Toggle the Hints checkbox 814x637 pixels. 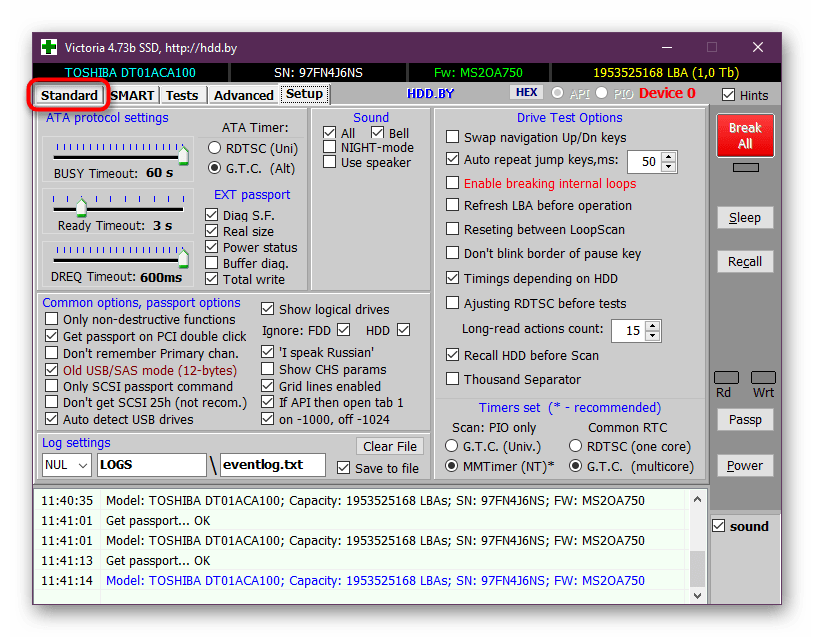pos(728,95)
